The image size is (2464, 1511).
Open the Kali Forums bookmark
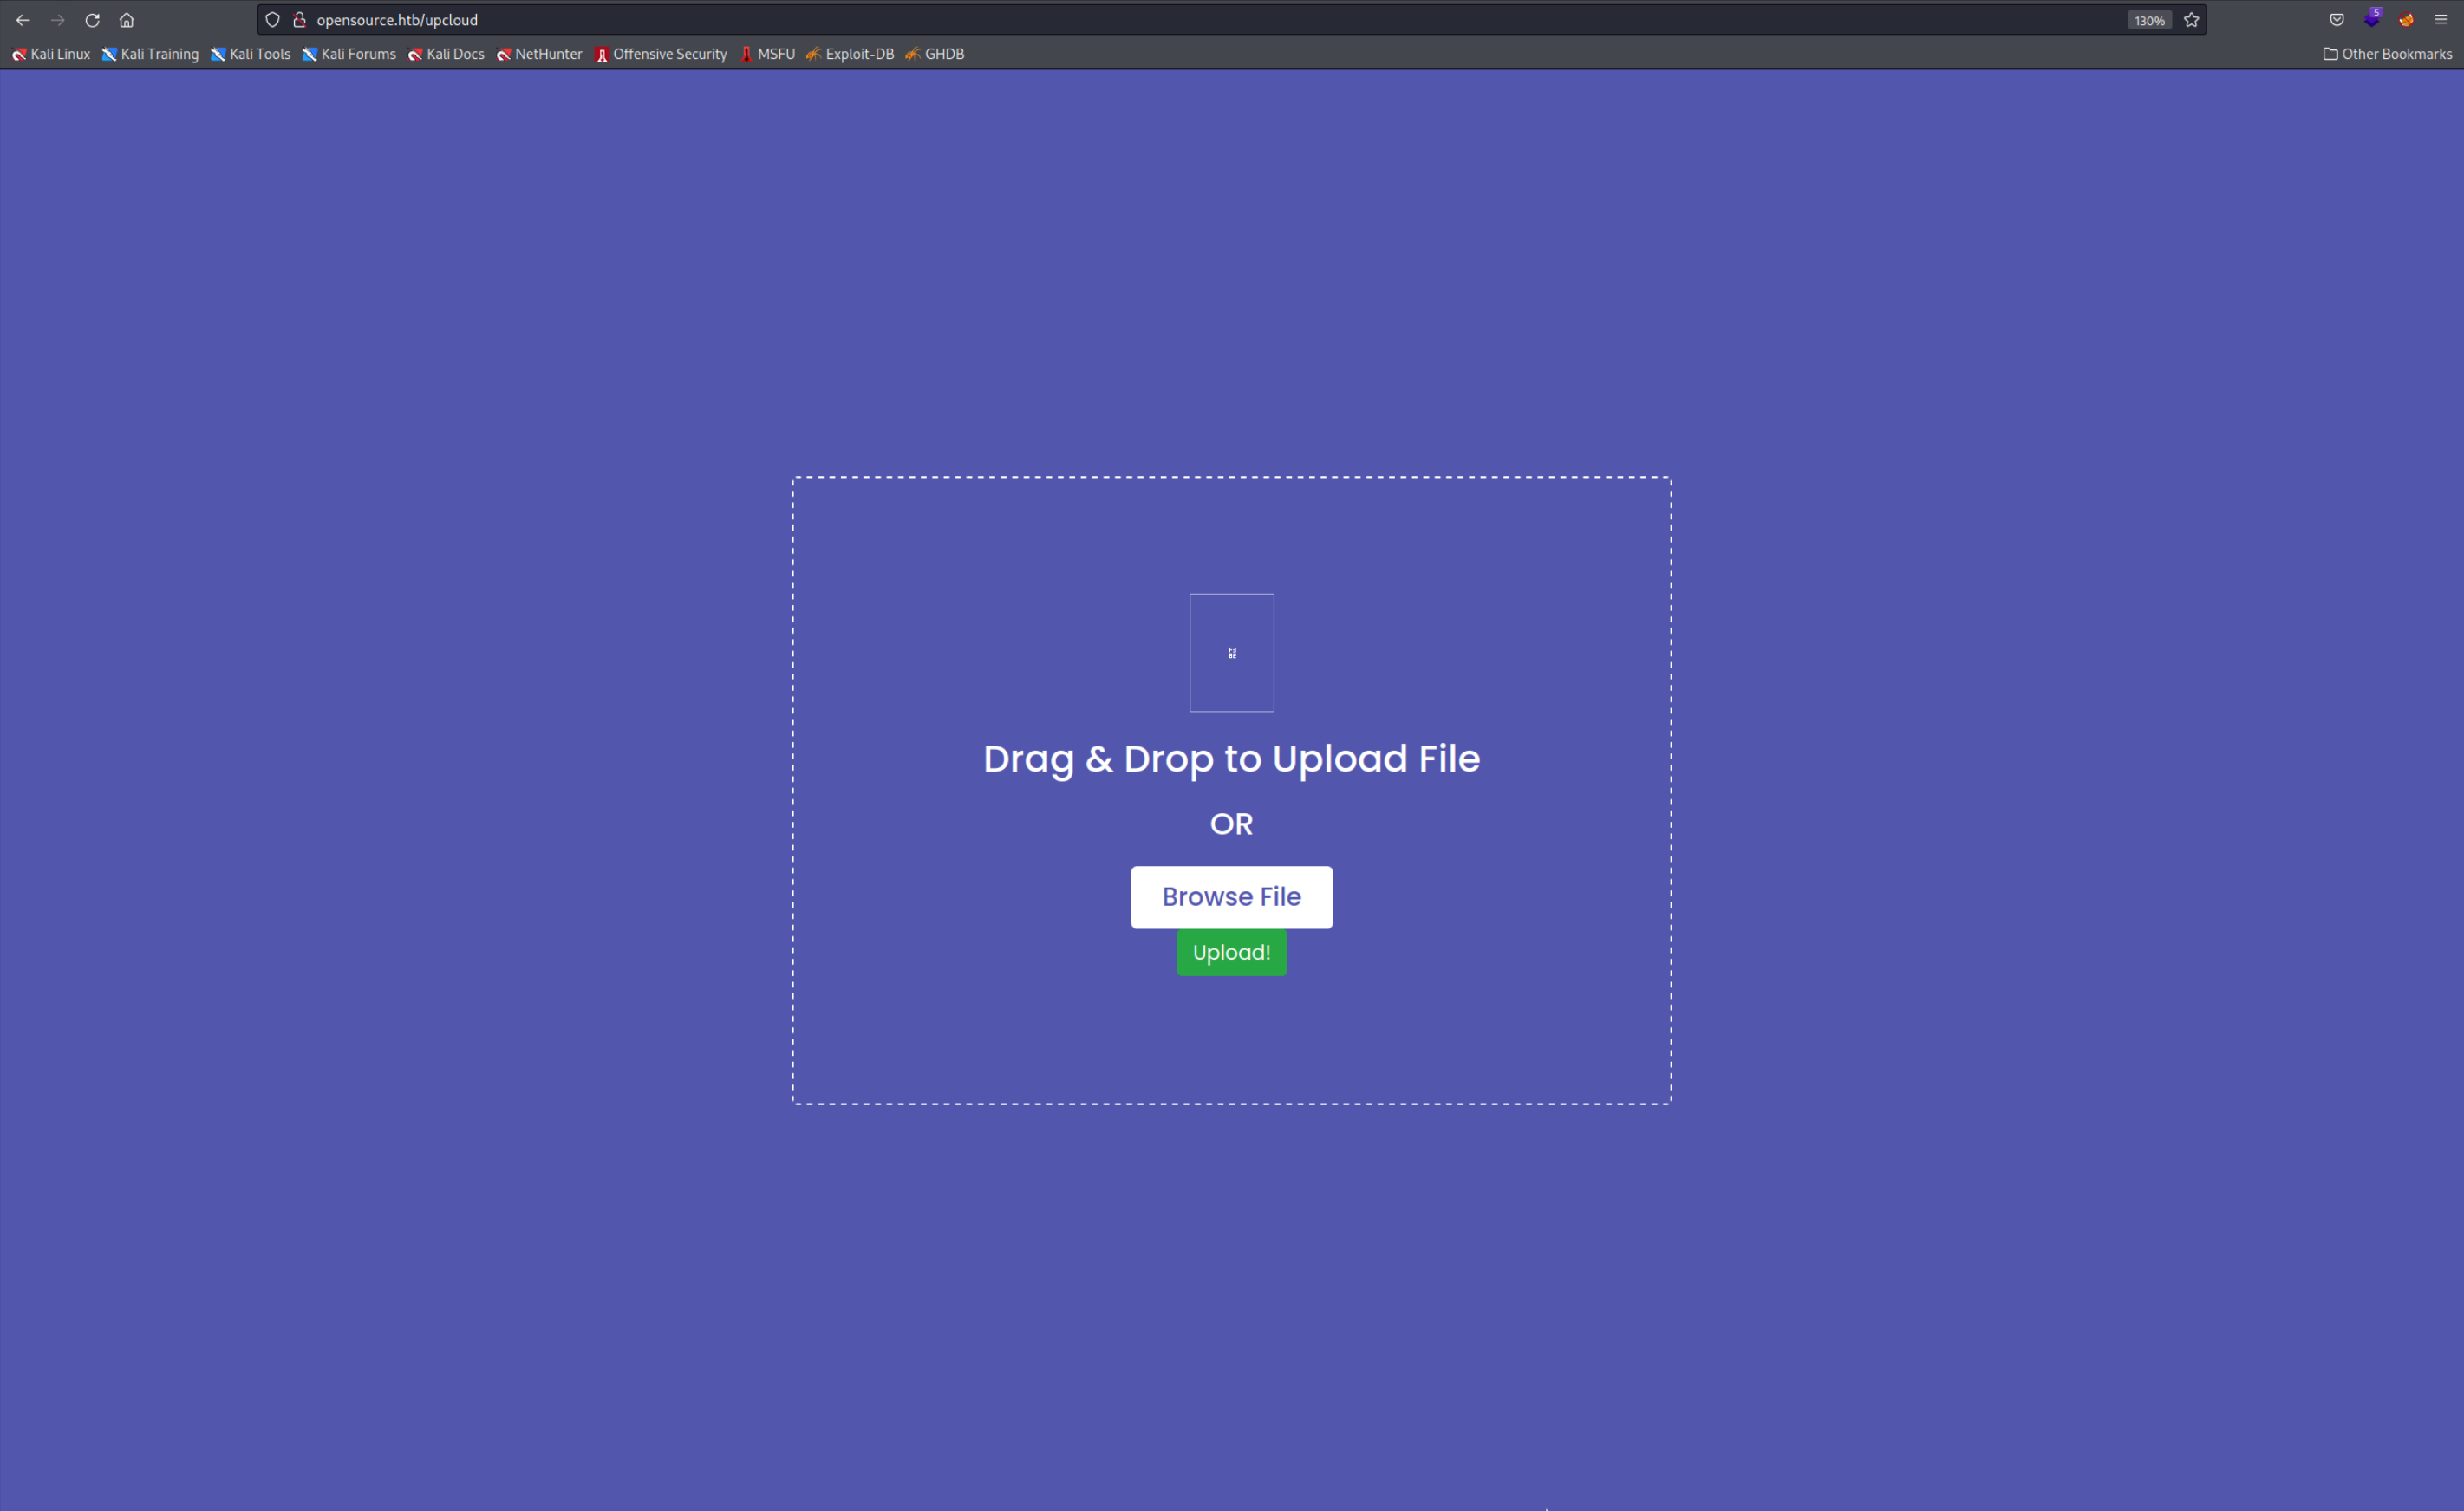349,54
